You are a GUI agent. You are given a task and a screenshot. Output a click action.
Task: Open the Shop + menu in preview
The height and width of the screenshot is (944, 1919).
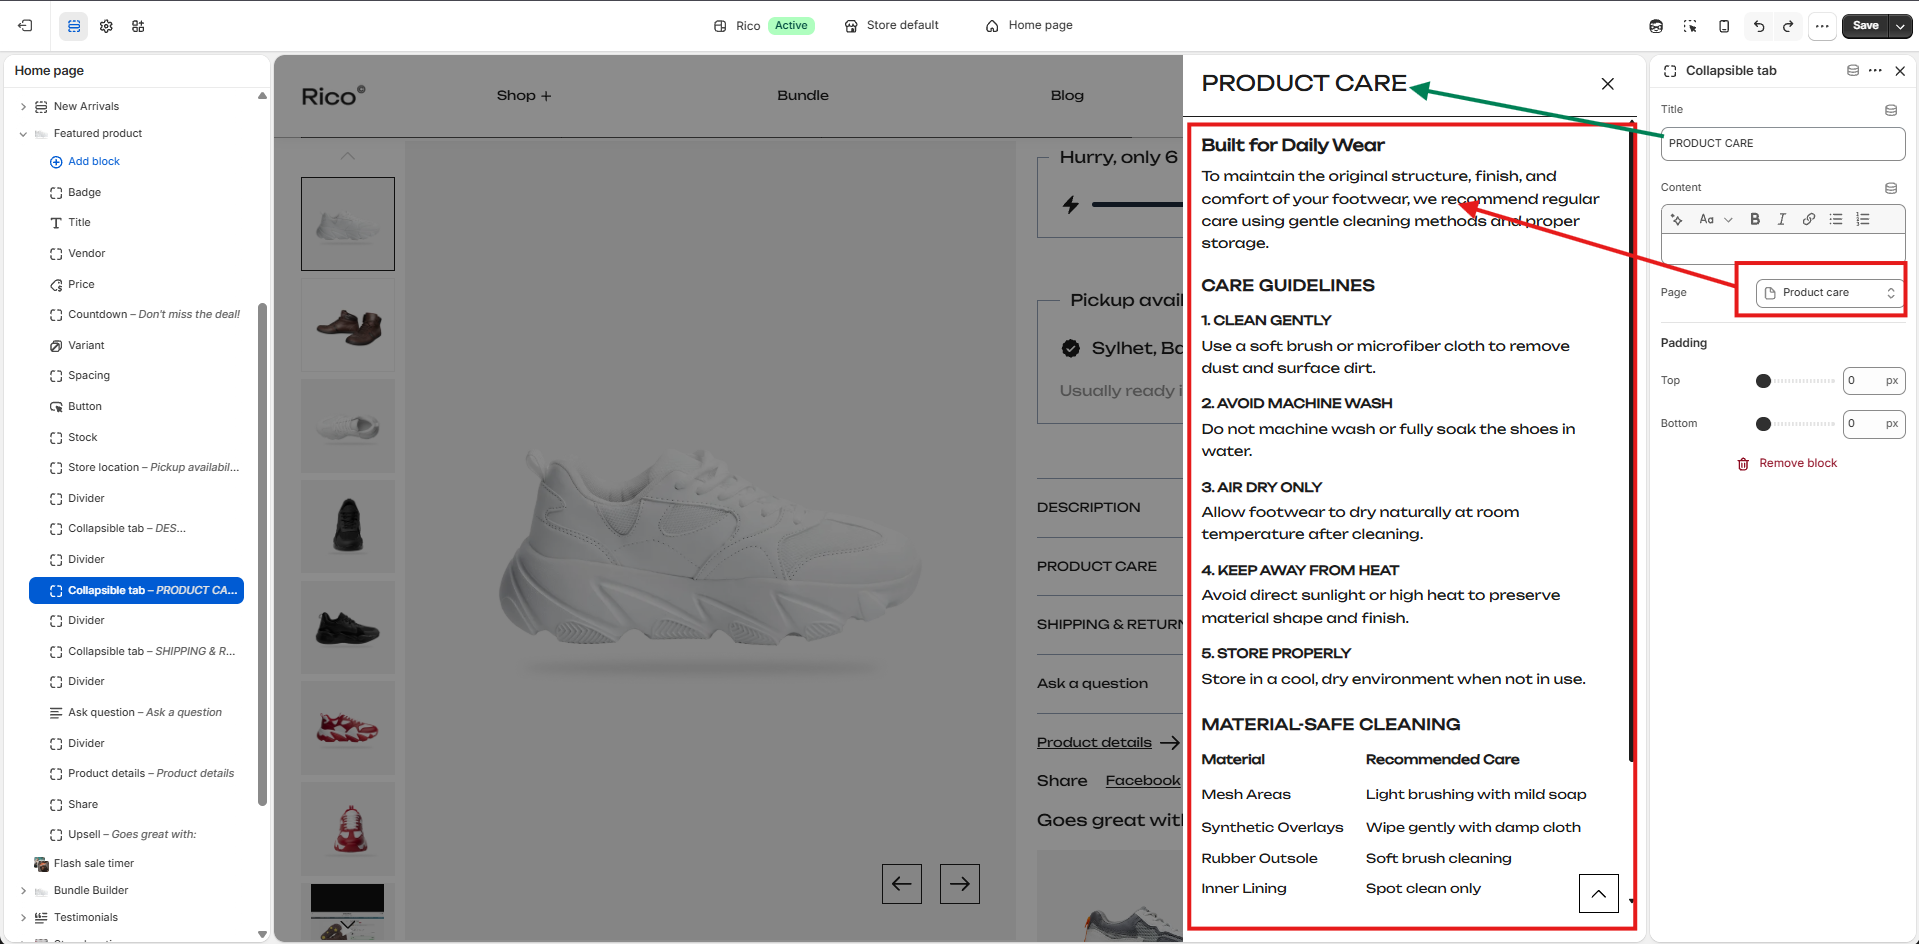524,96
